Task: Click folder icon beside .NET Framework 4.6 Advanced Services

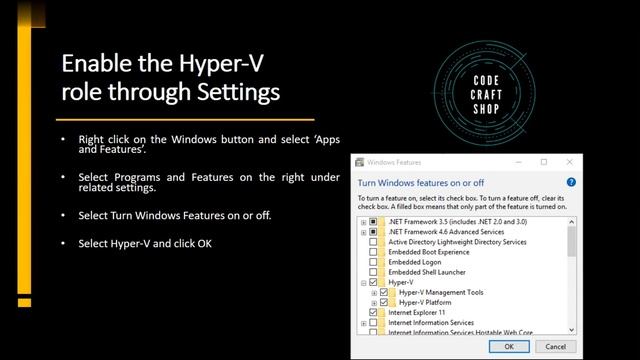Action: tap(382, 232)
